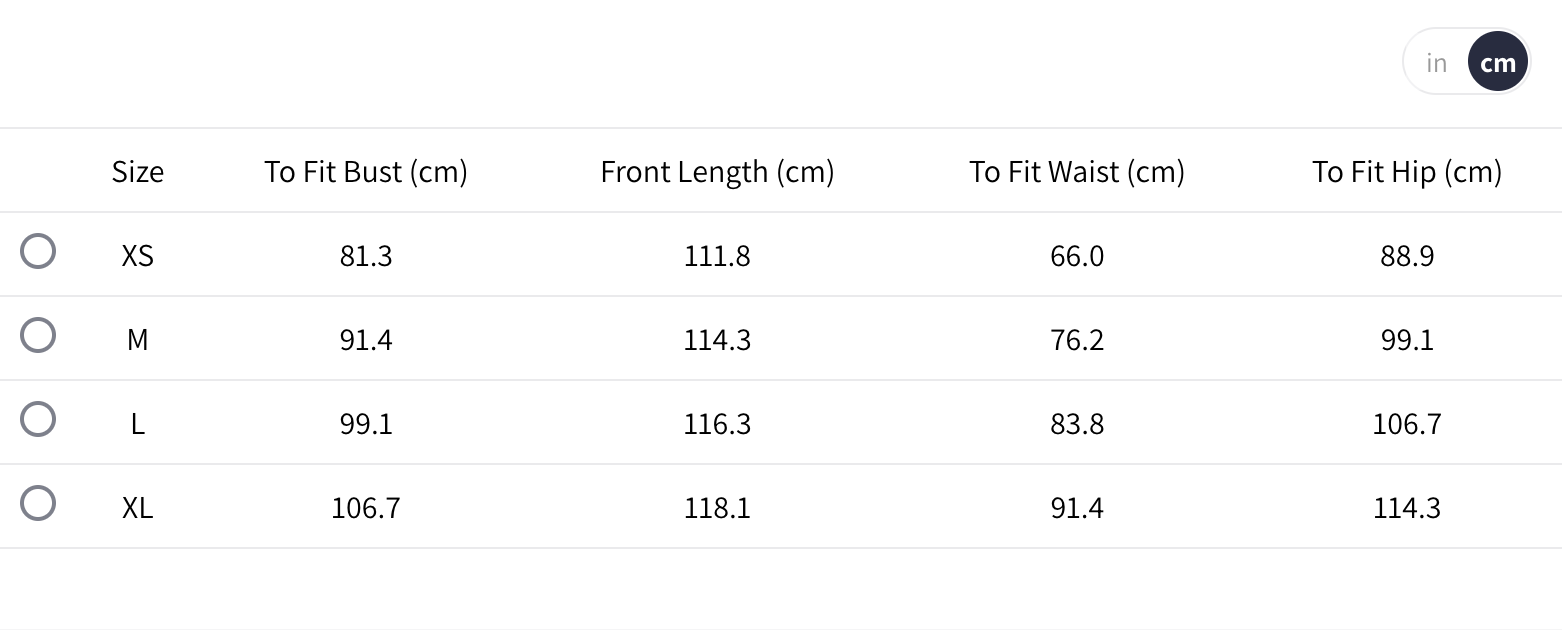Click the To Fit Bust column header
1562x630 pixels.
pos(366,172)
